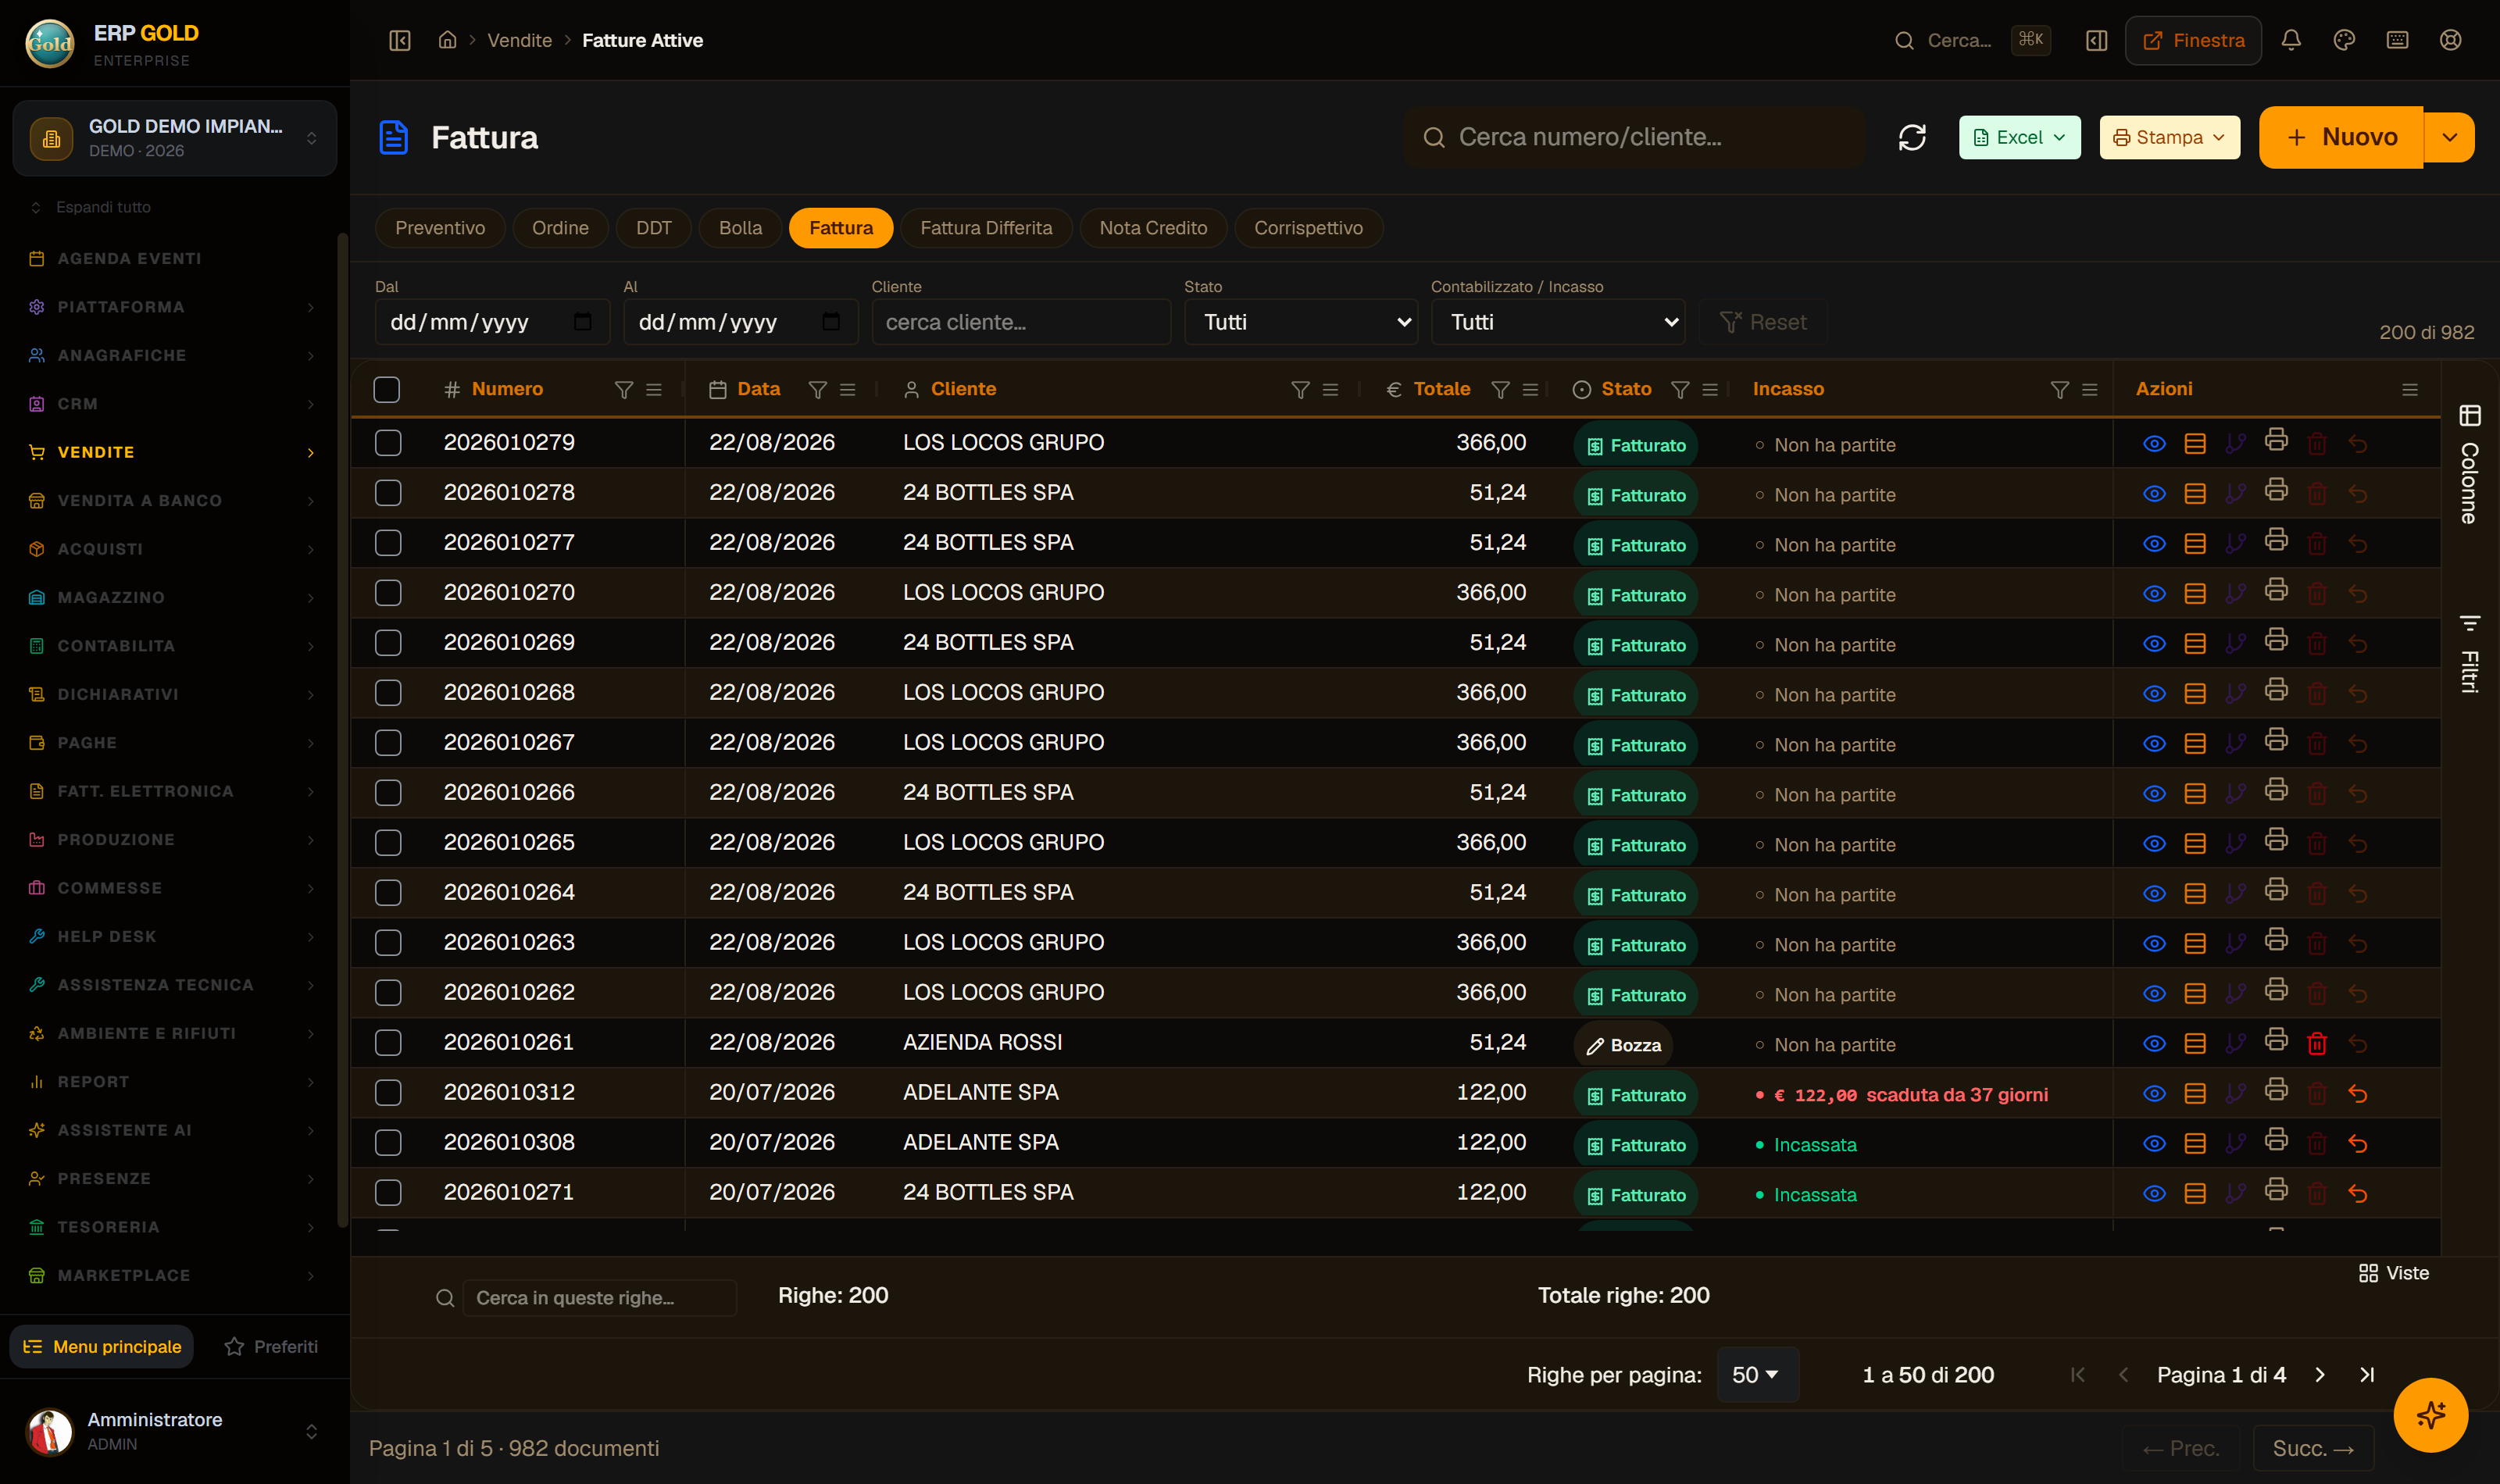Collapse the sidebar with the panel icon
2500x1484 pixels.
(400, 40)
